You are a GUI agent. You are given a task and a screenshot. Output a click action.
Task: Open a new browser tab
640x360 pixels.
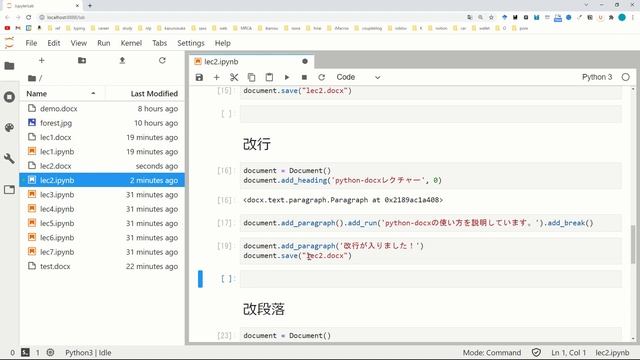point(90,6)
